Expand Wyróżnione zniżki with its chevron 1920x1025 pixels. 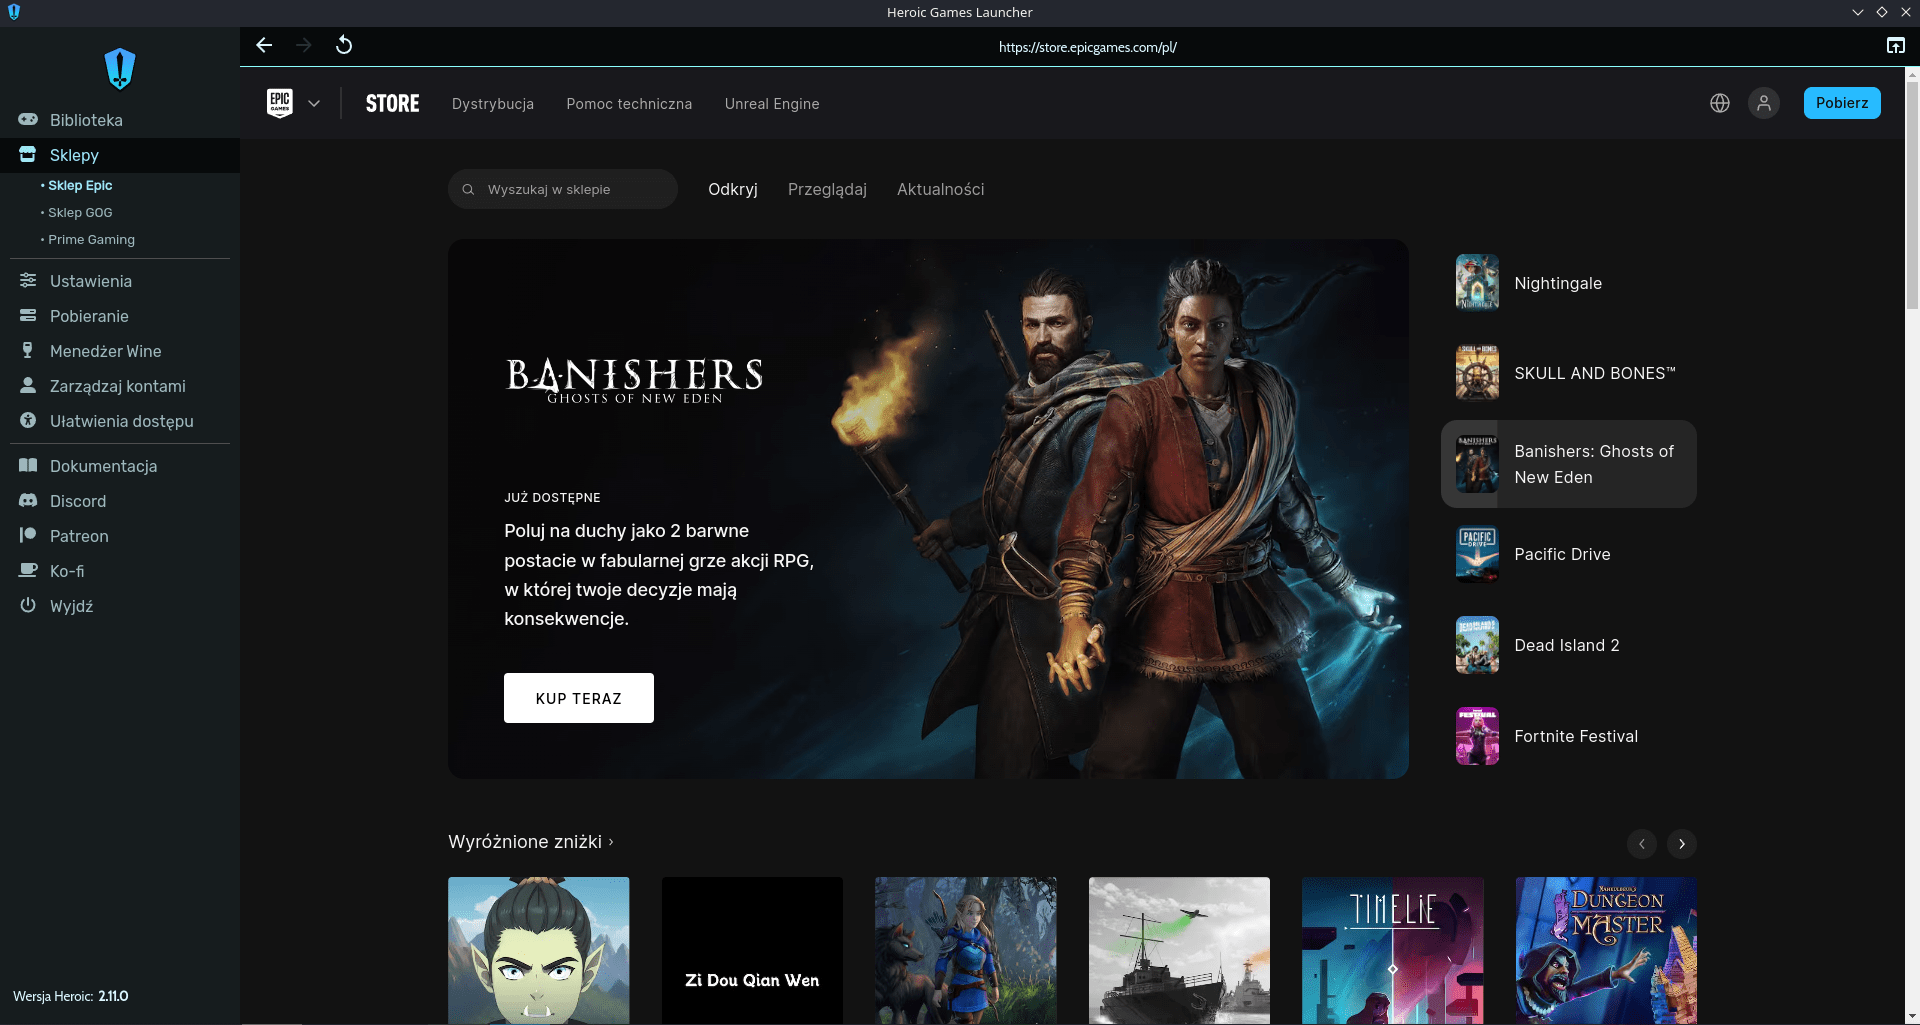pos(611,842)
